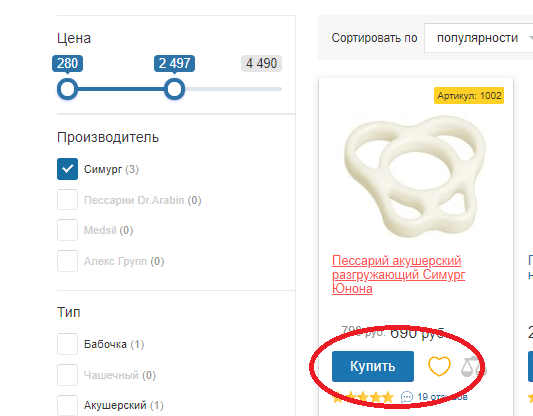Toggle the Чашечный type checkbox
Screen dimensions: 533x416
[67, 375]
